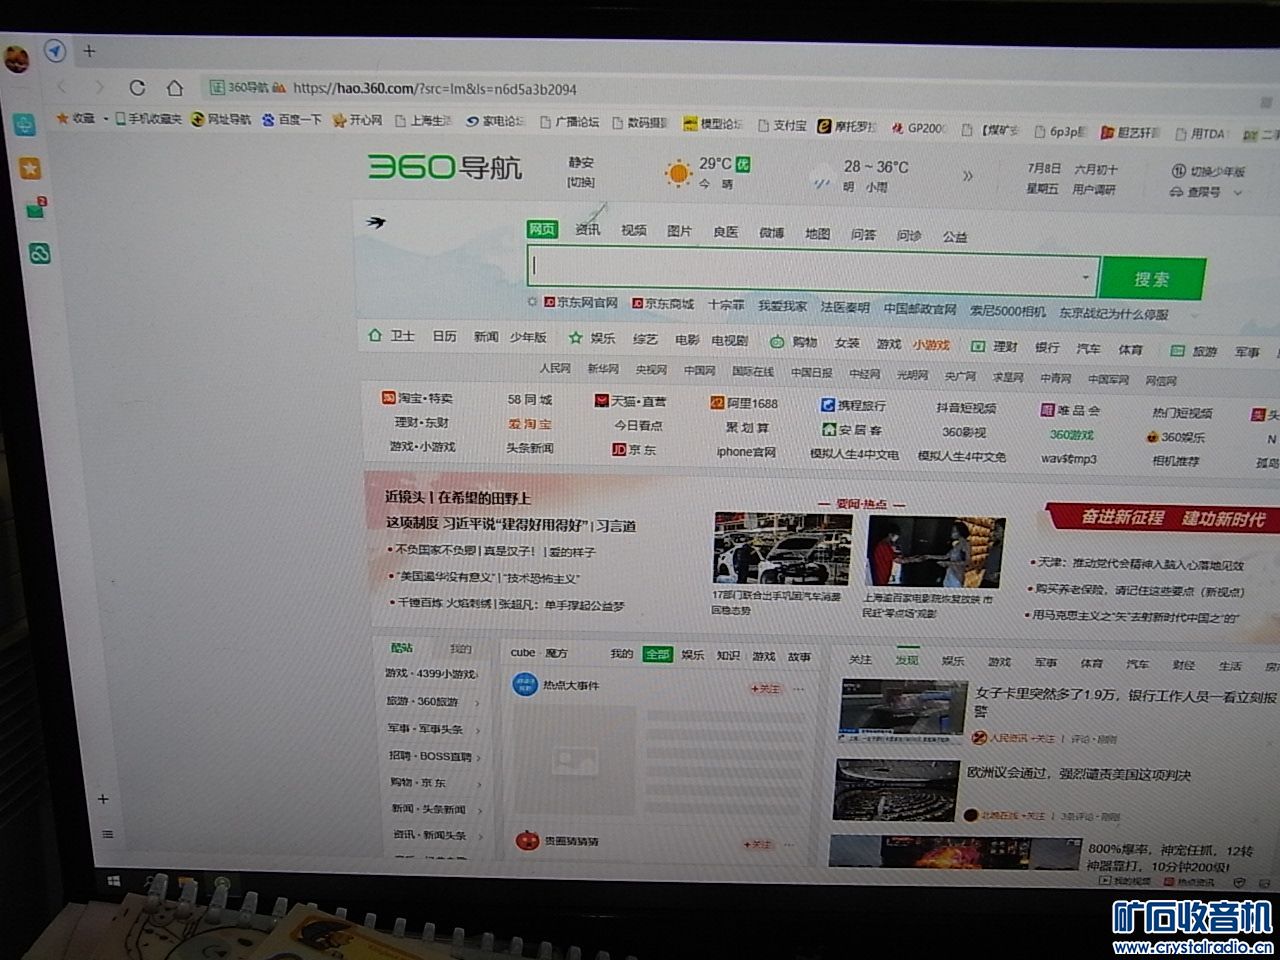Open the 支付宝 bookmark
Image resolution: width=1280 pixels, height=960 pixels.
tap(781, 125)
